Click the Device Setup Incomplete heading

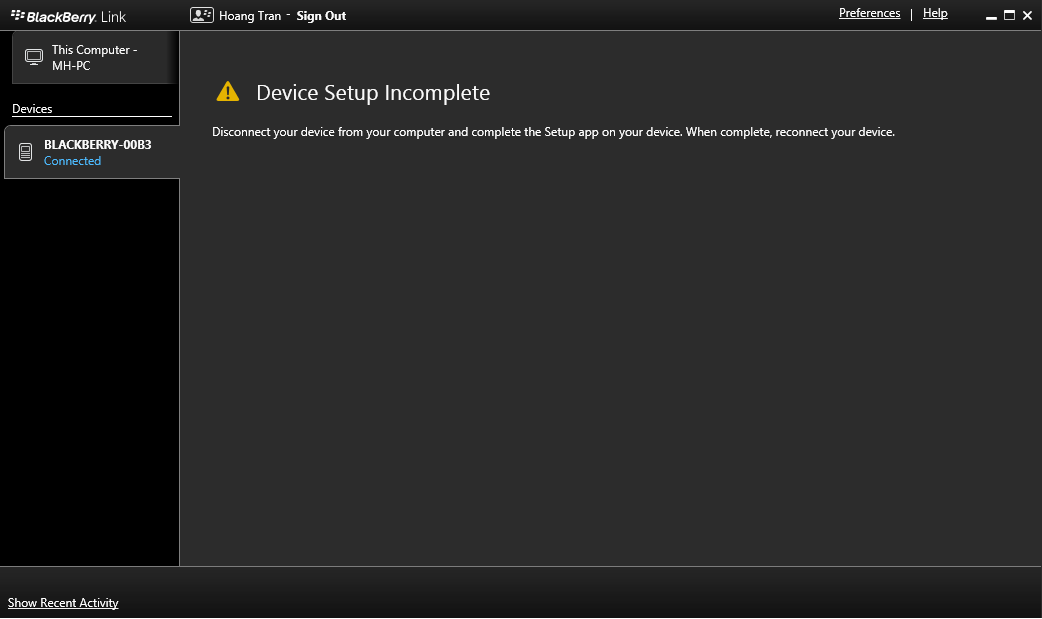[373, 92]
